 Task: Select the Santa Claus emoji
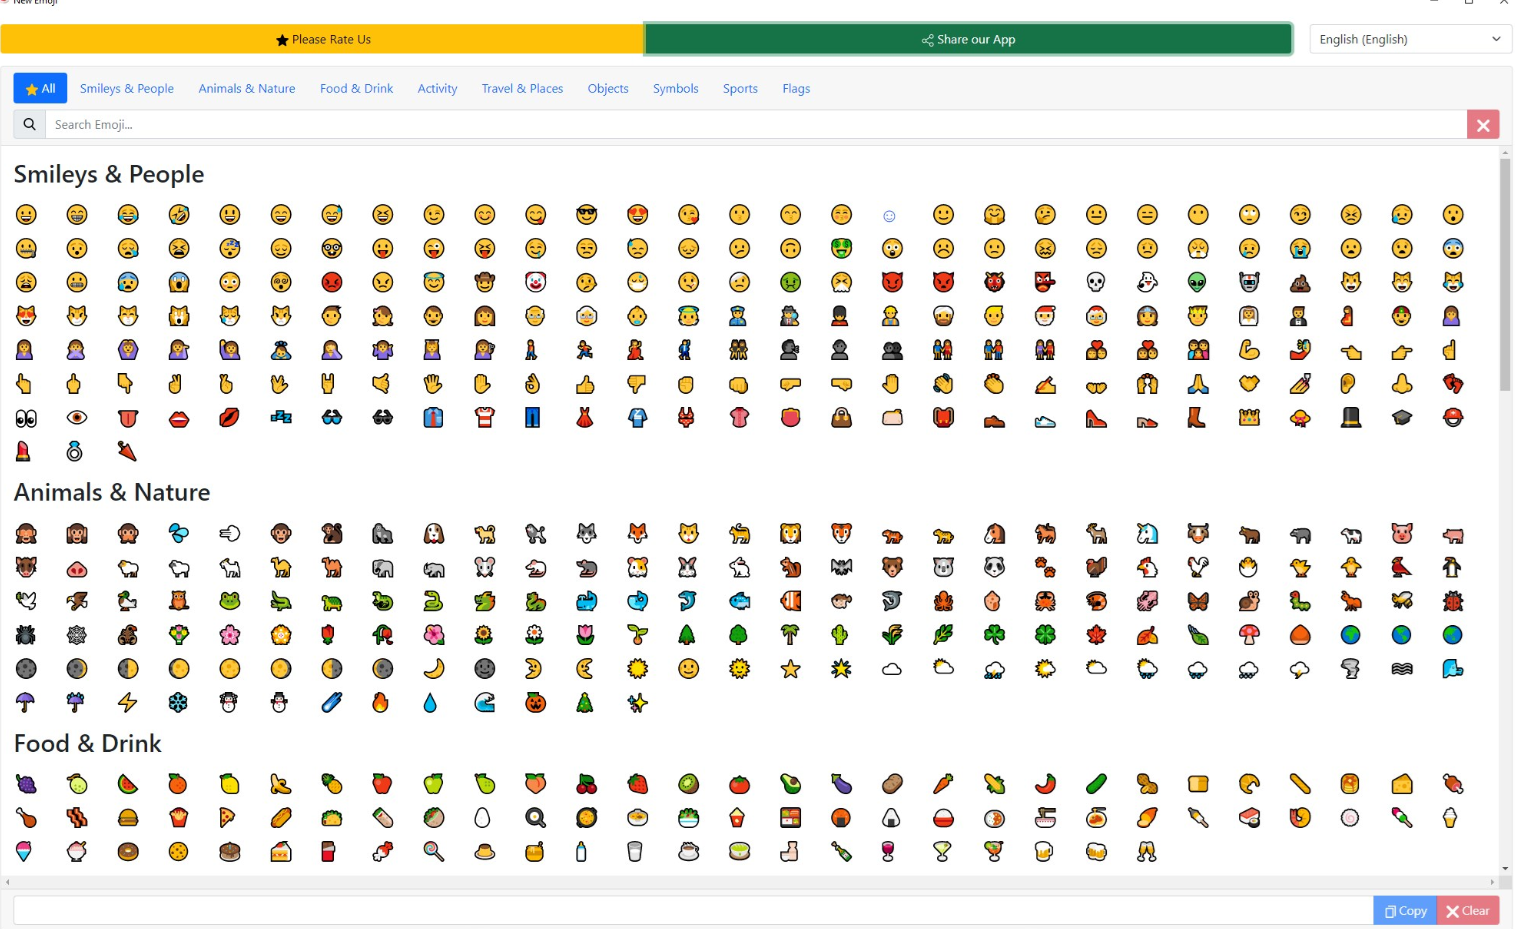coord(1045,316)
